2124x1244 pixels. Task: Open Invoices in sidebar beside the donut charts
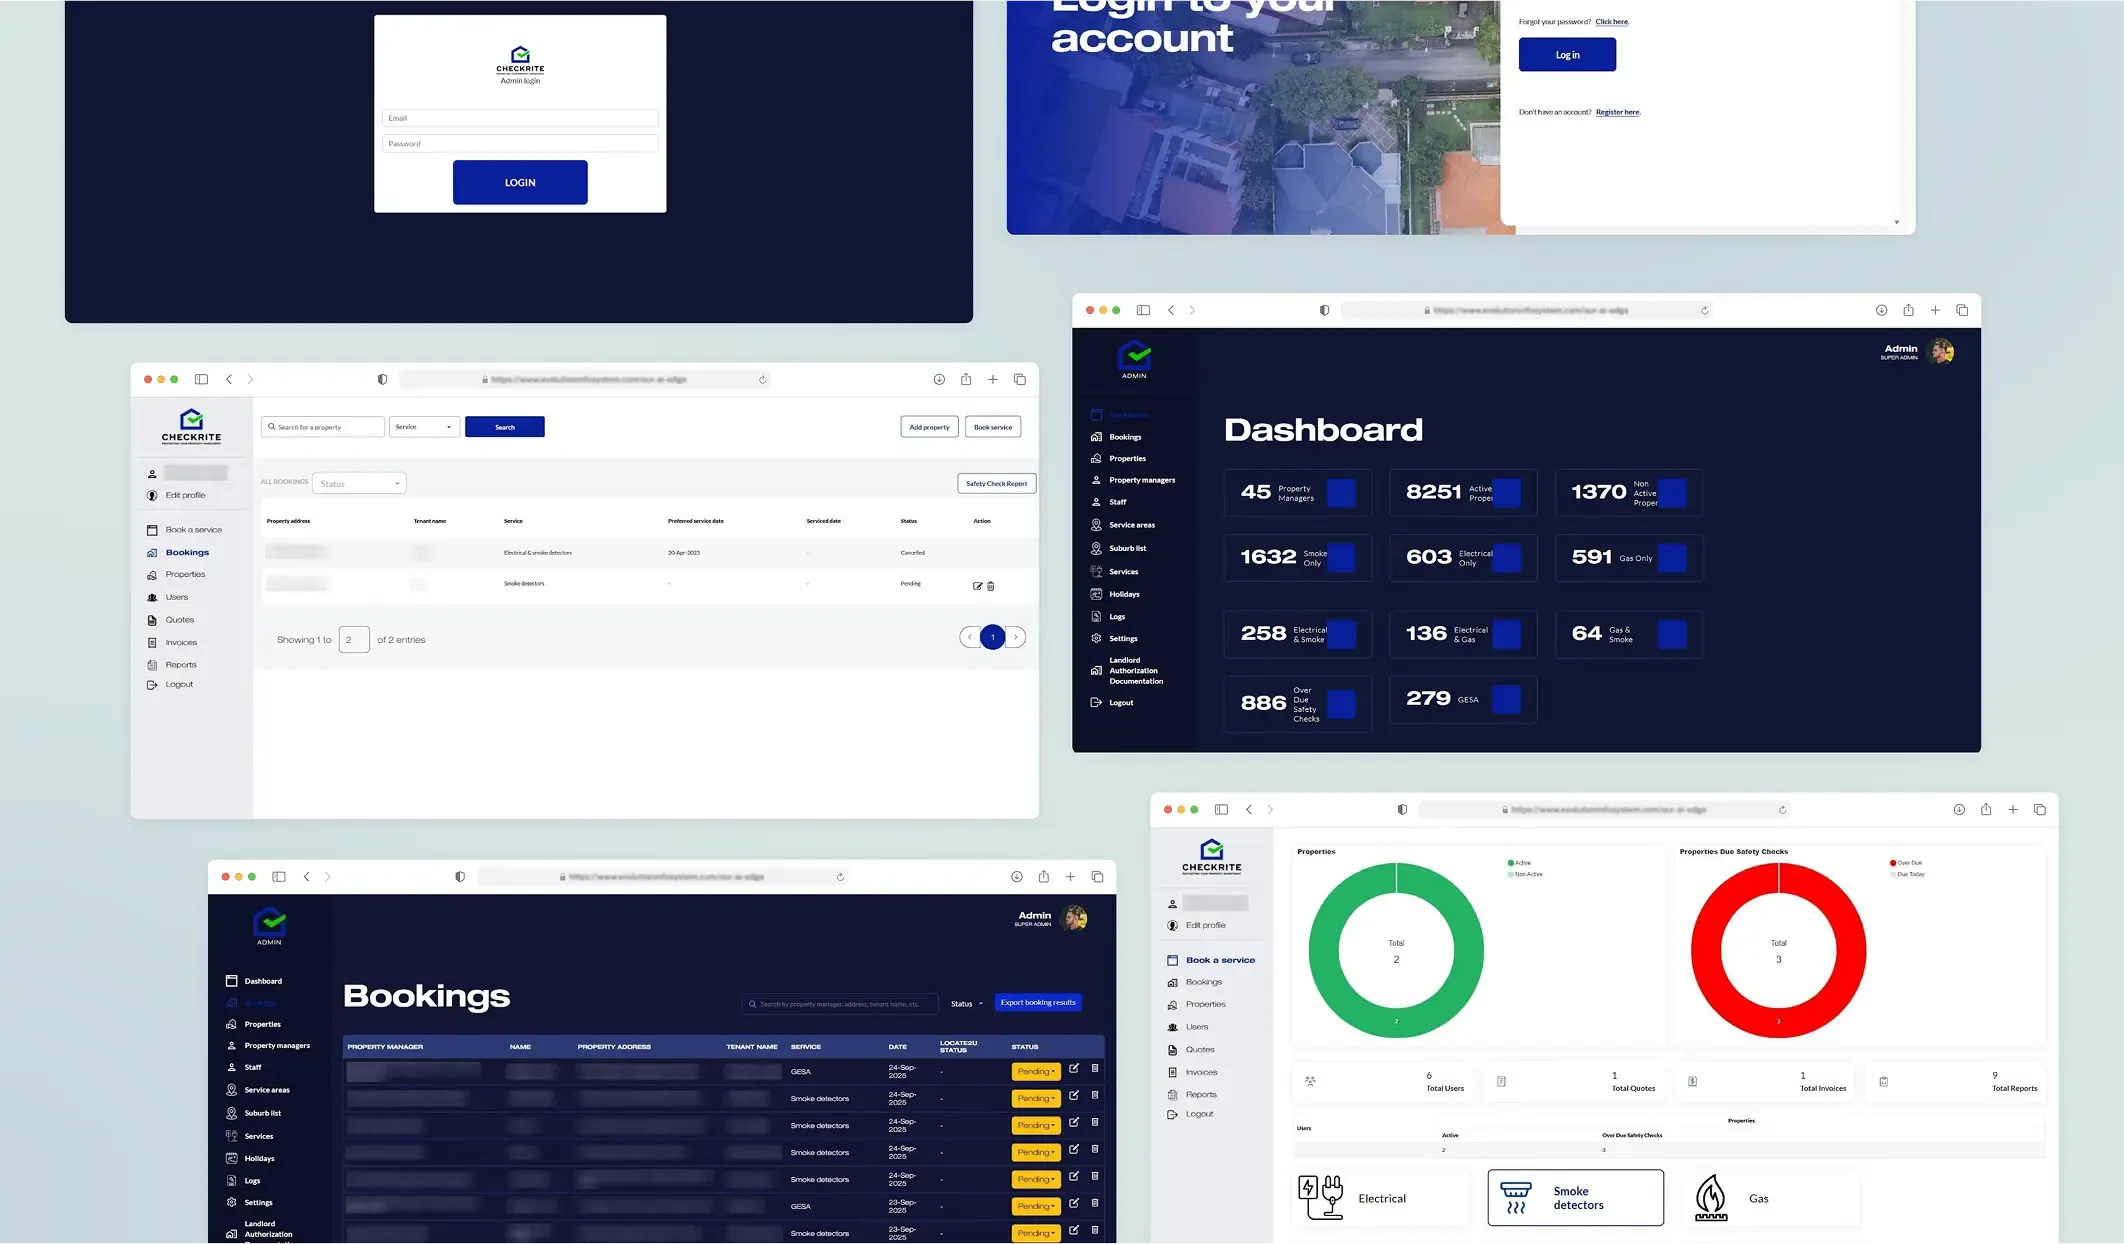pyautogui.click(x=1201, y=1072)
